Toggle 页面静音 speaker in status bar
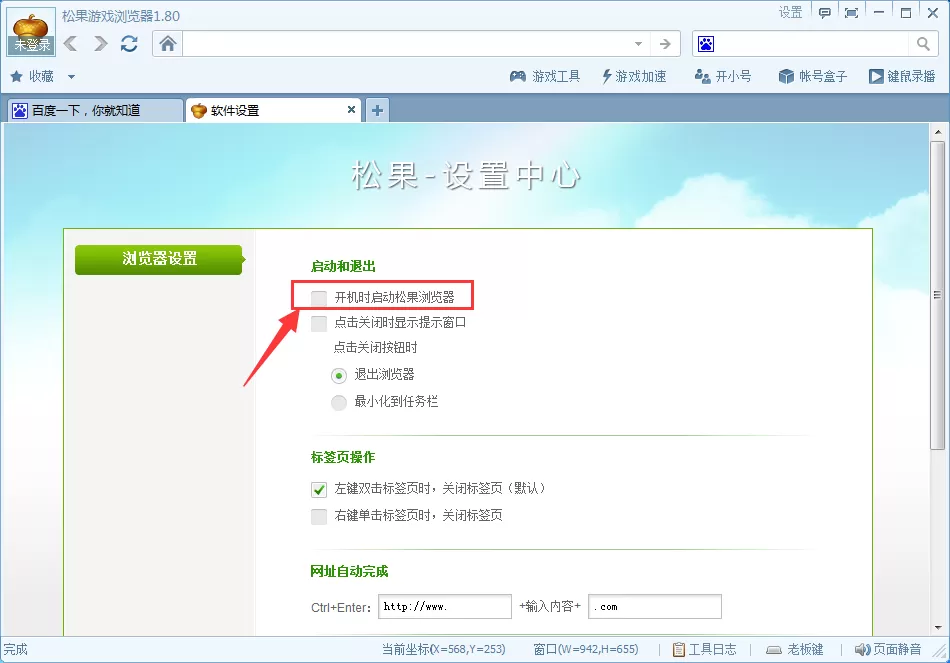Screen dimensions: 950x663 pos(888,650)
